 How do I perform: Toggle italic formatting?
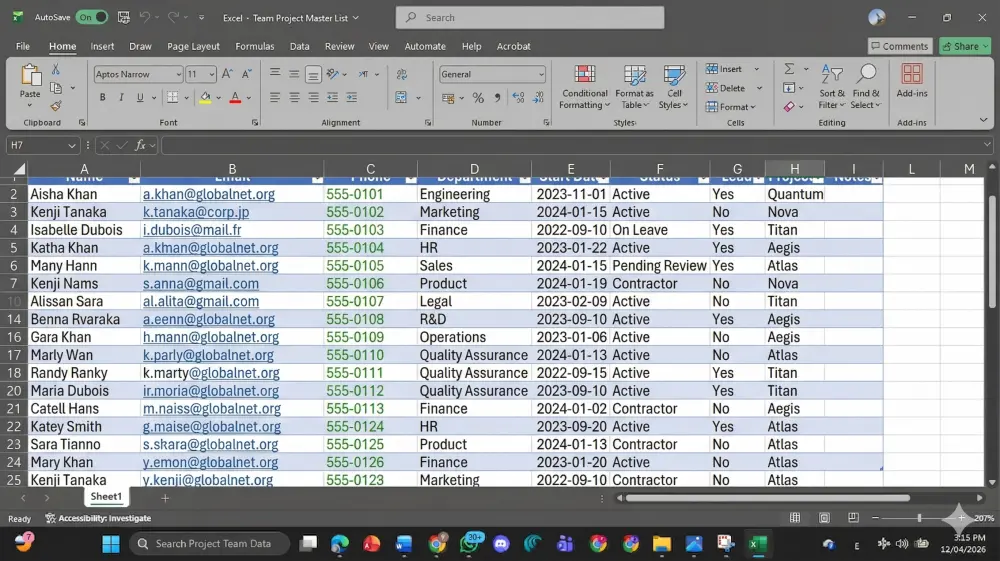pyautogui.click(x=121, y=98)
